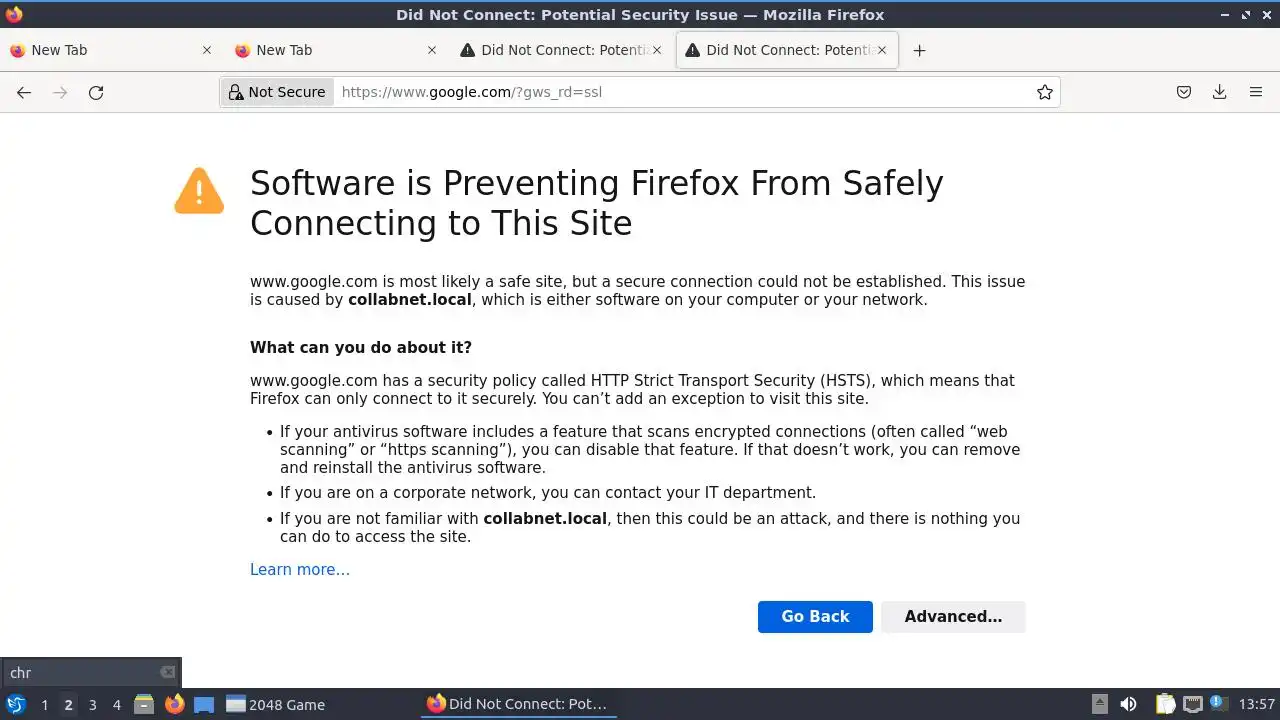Click the Go Back button
The width and height of the screenshot is (1280, 720).
coord(815,617)
